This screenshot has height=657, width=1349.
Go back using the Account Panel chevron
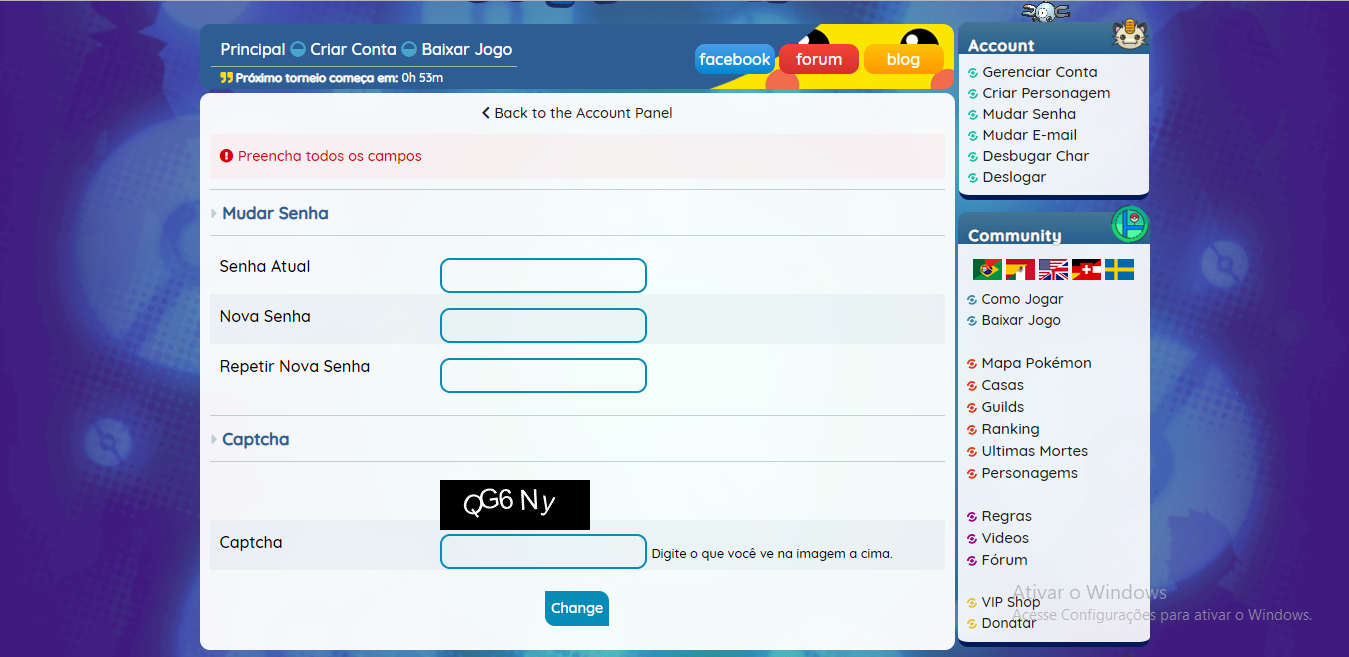486,113
